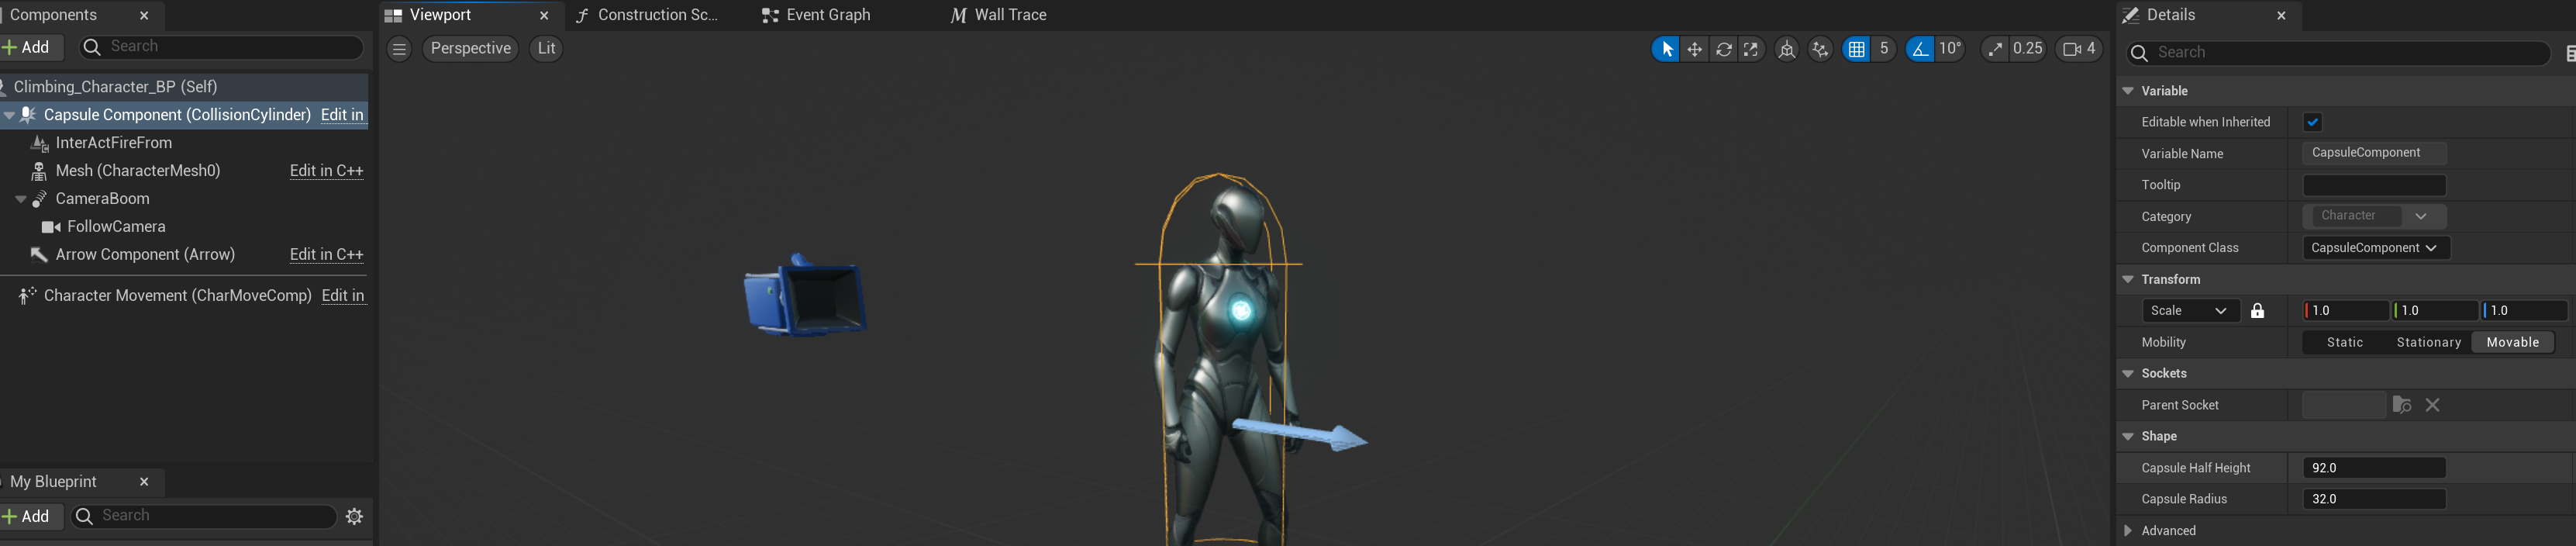Click the My Blueprint search magnifier icon
2576x546 pixels.
[84, 516]
